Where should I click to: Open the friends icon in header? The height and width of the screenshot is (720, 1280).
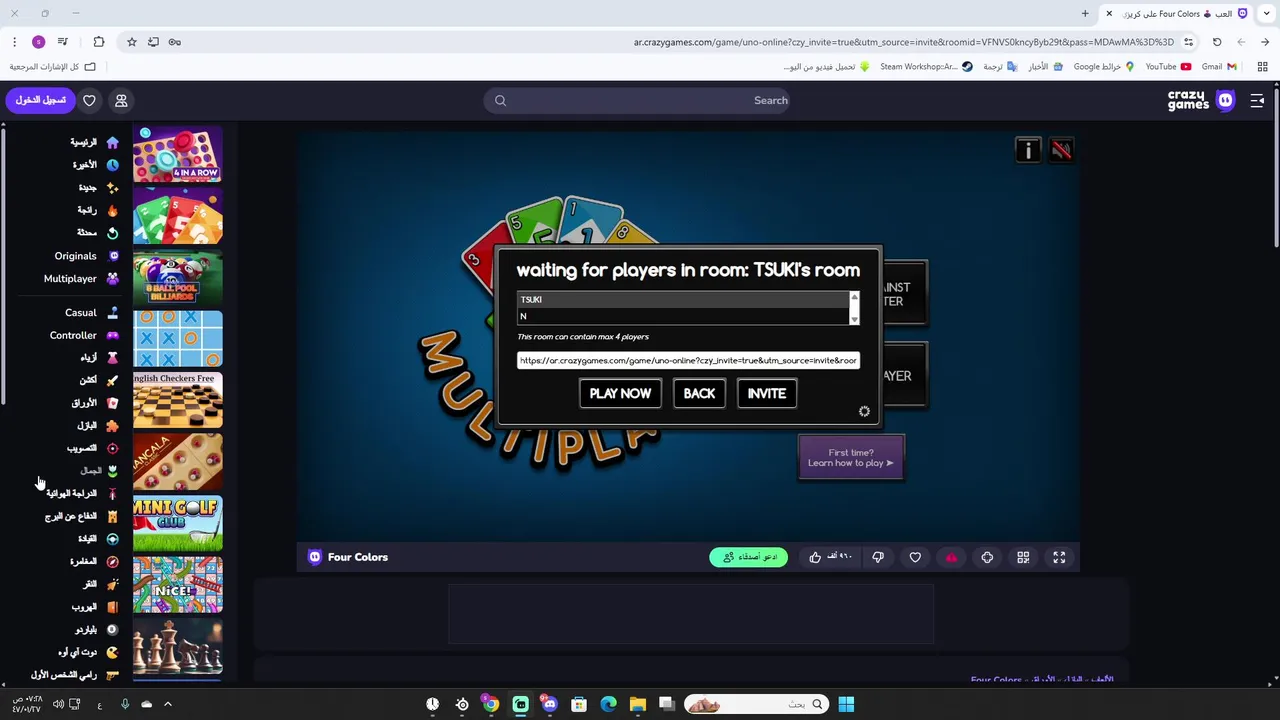121,100
